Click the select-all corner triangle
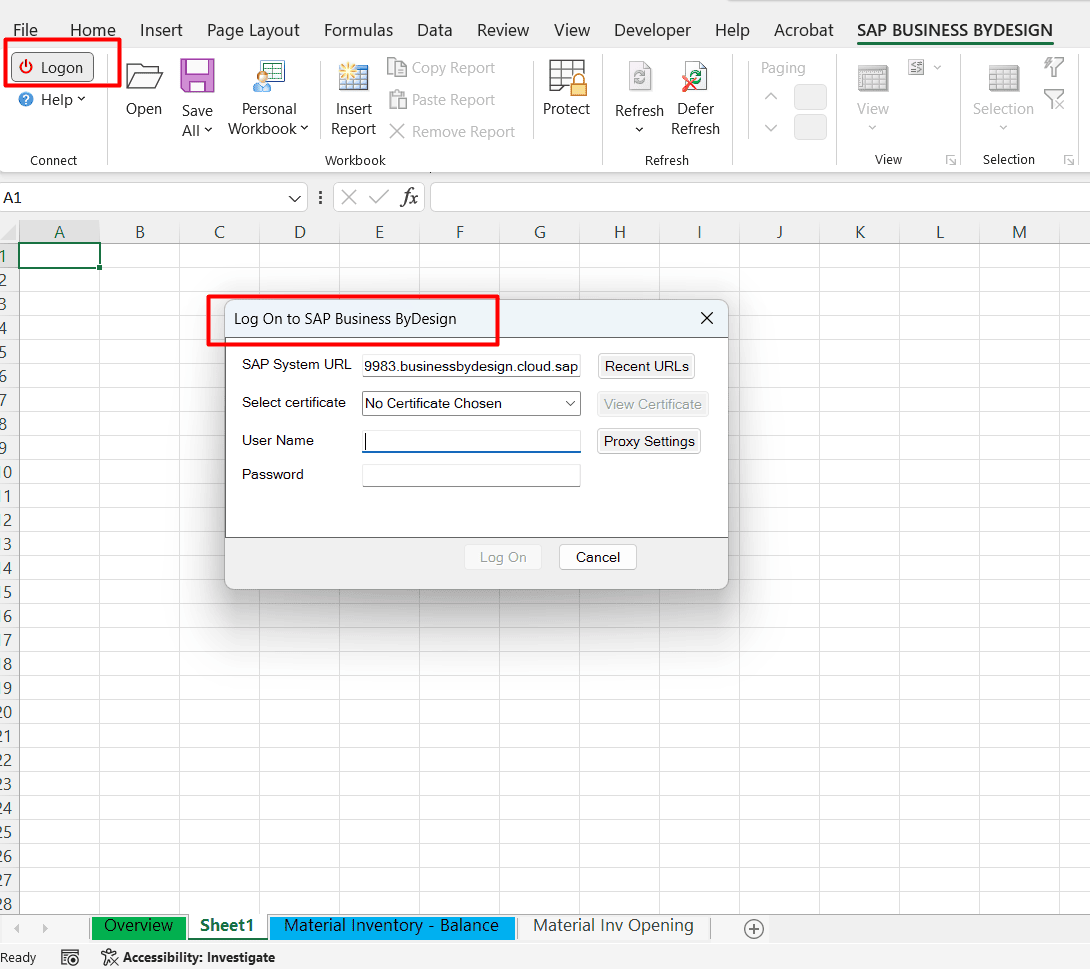The width and height of the screenshot is (1090, 969). click(9, 232)
